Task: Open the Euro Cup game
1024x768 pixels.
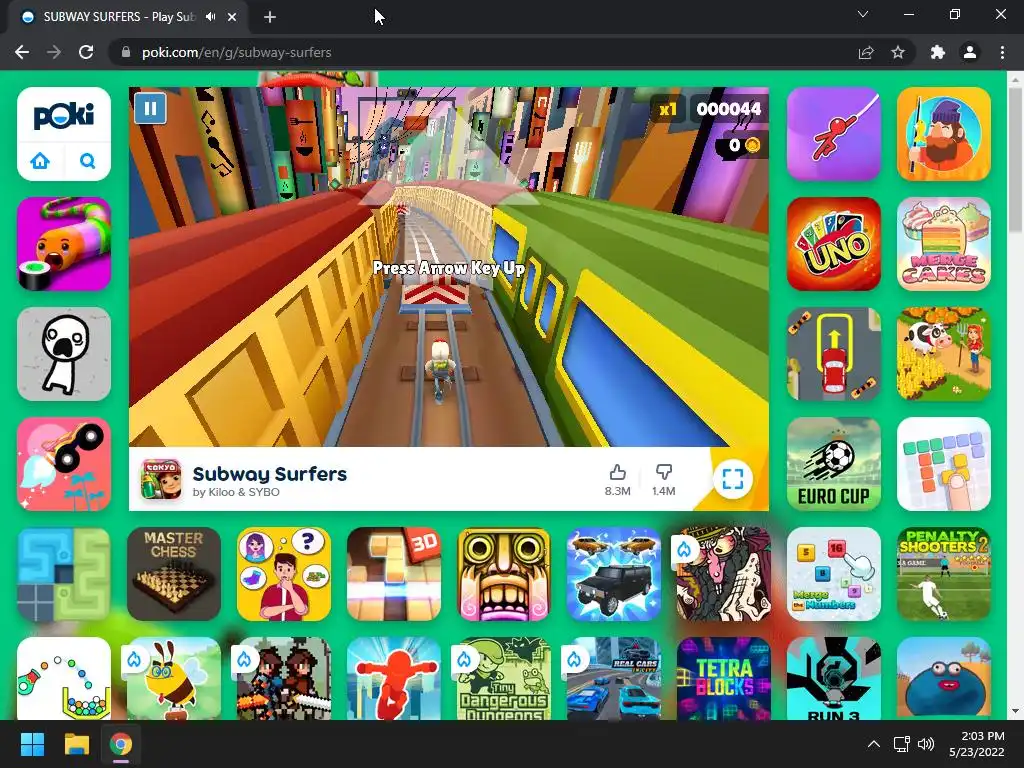Action: click(x=833, y=464)
